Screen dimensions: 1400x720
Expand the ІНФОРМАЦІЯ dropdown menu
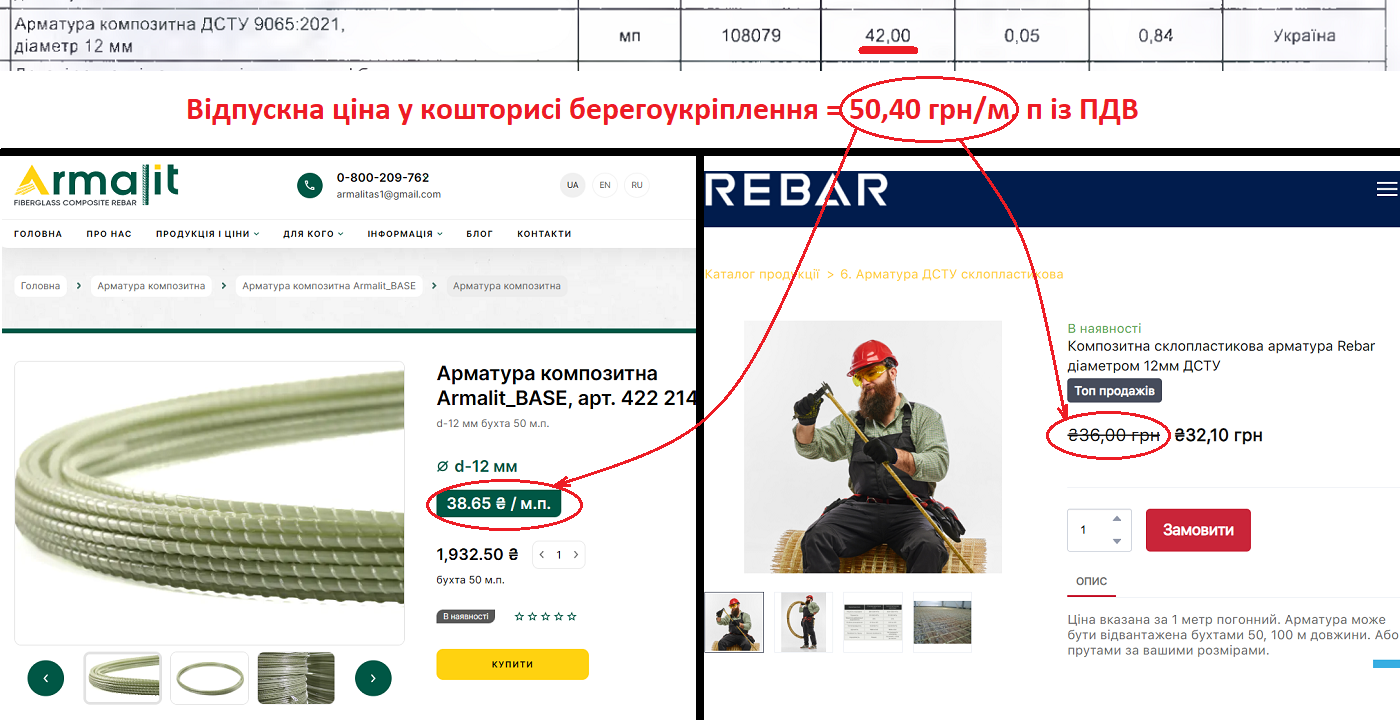pyautogui.click(x=405, y=234)
